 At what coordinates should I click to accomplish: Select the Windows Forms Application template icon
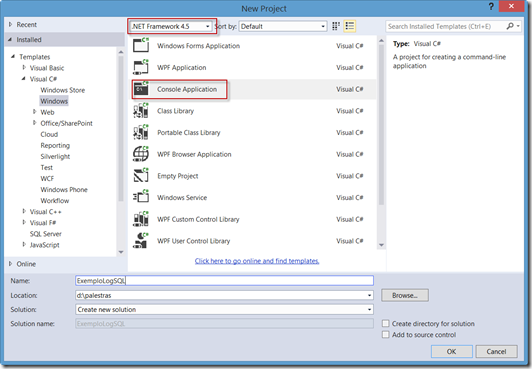point(141,45)
